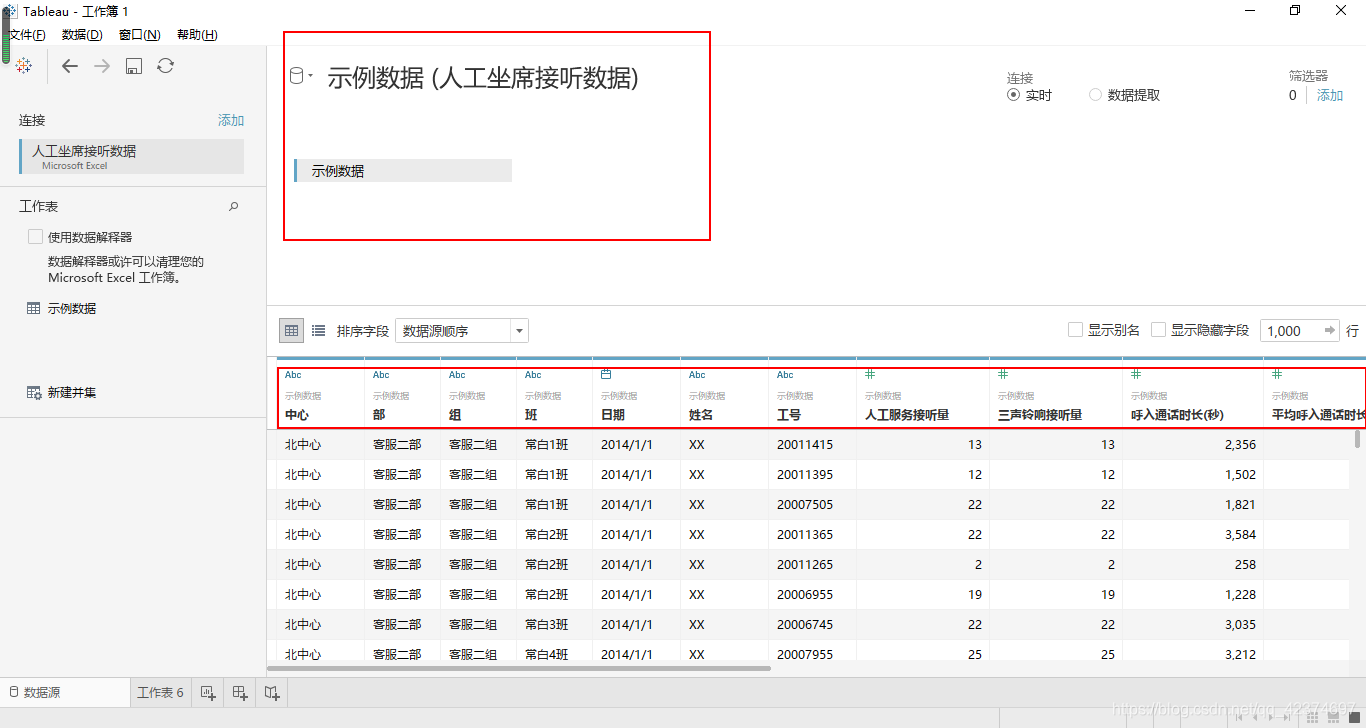Select the 实时 connection radio button
1366x728 pixels.
click(x=1013, y=95)
